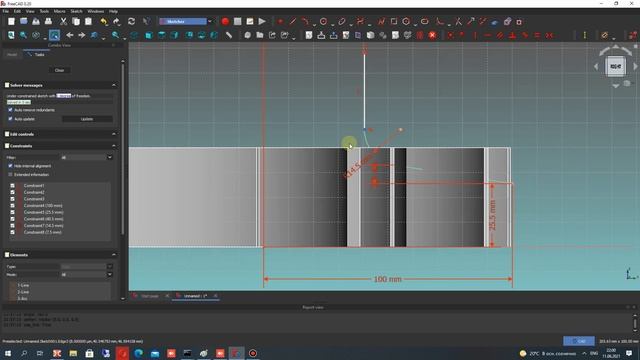Click the highlighted degrees of freedom link
Screen dimensions: 640x360
click(63, 96)
